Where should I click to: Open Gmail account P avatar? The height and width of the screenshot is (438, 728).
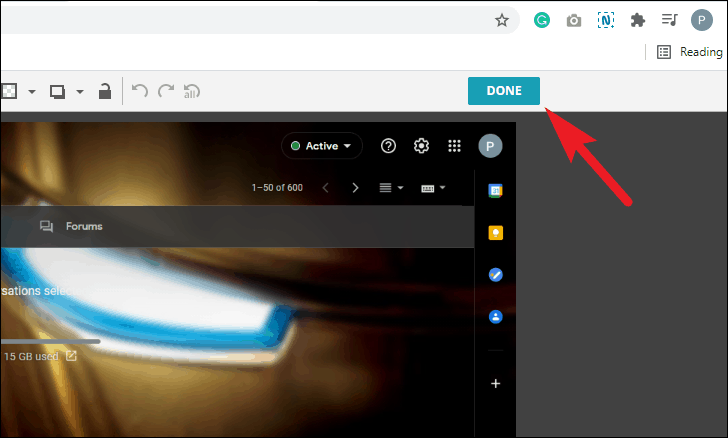[x=490, y=146]
